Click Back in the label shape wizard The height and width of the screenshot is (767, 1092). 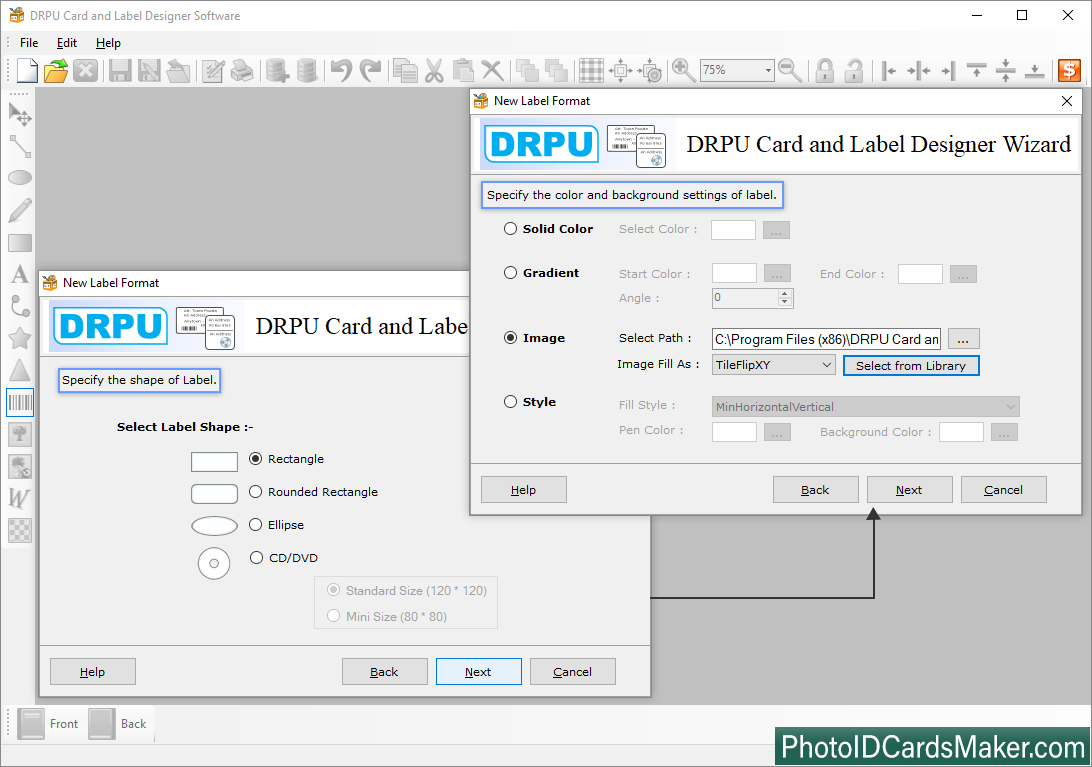click(x=384, y=672)
